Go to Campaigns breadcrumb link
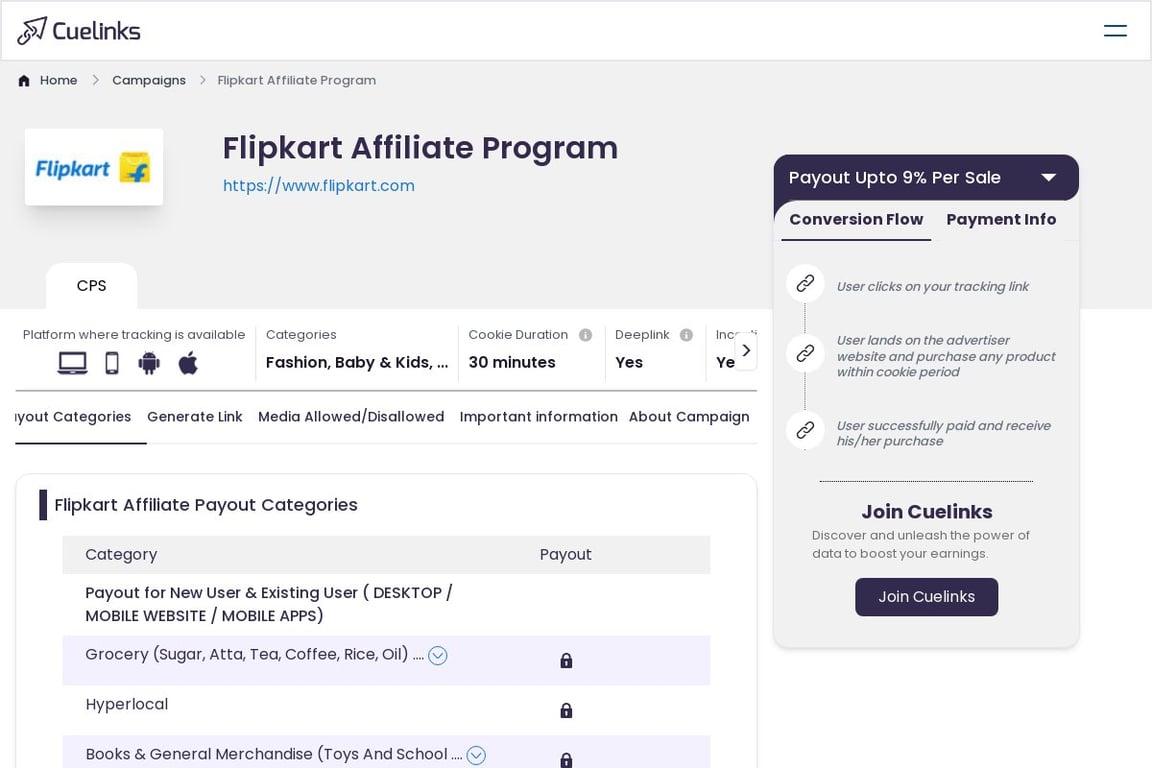Viewport: 1152px width, 768px height. tap(149, 81)
